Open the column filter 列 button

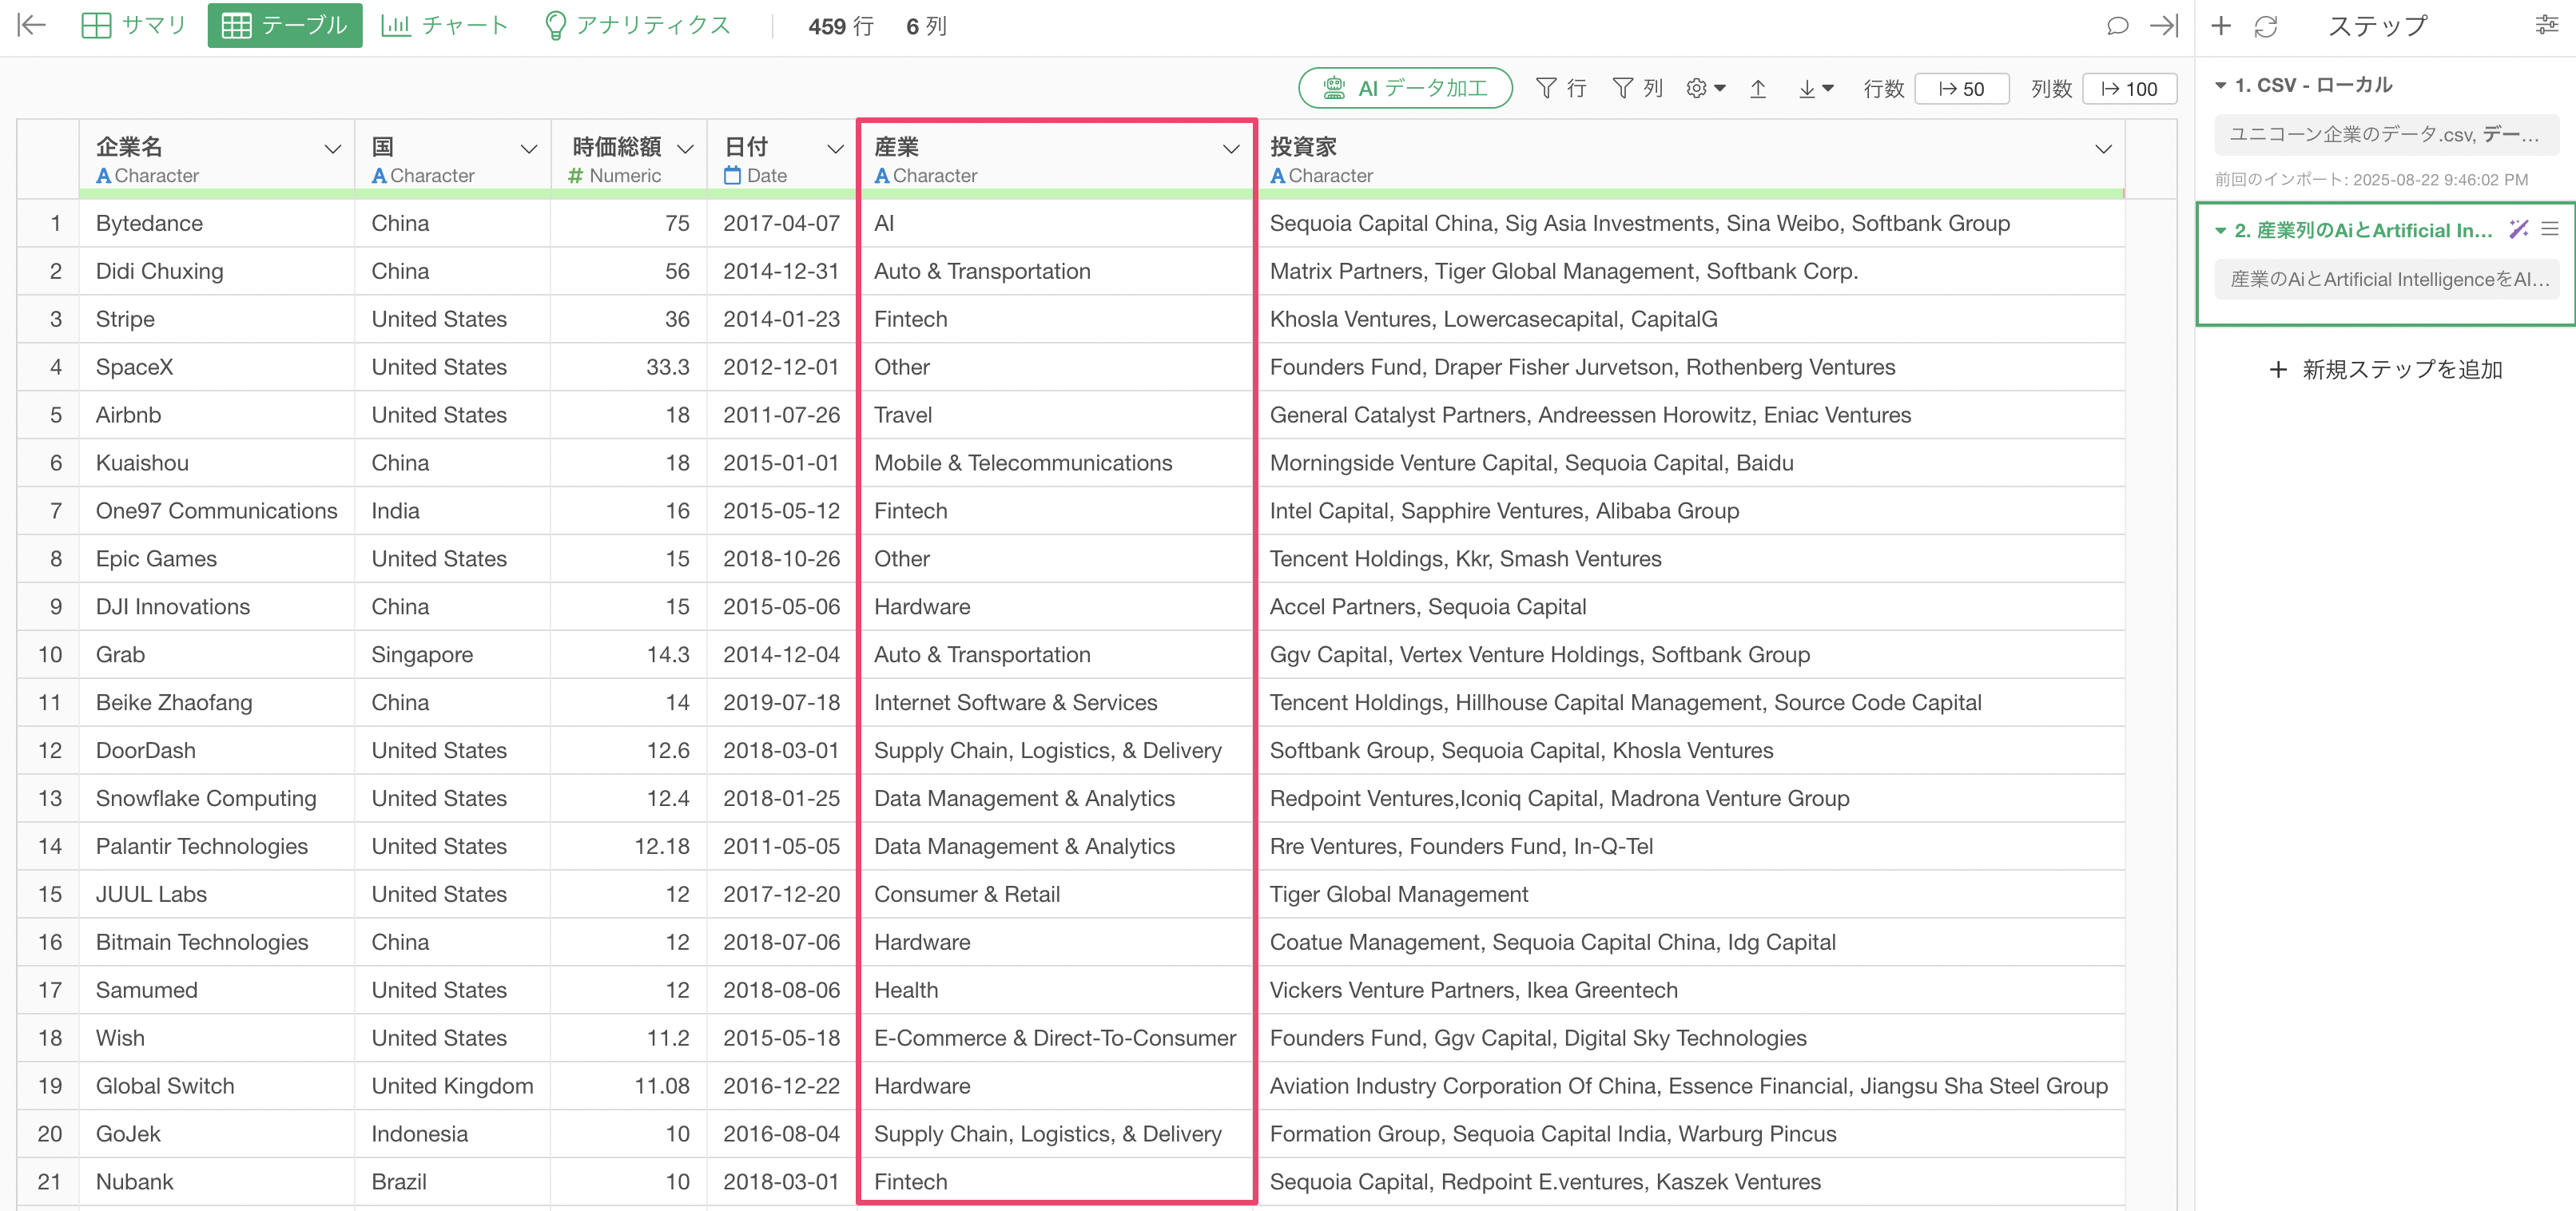[1638, 88]
